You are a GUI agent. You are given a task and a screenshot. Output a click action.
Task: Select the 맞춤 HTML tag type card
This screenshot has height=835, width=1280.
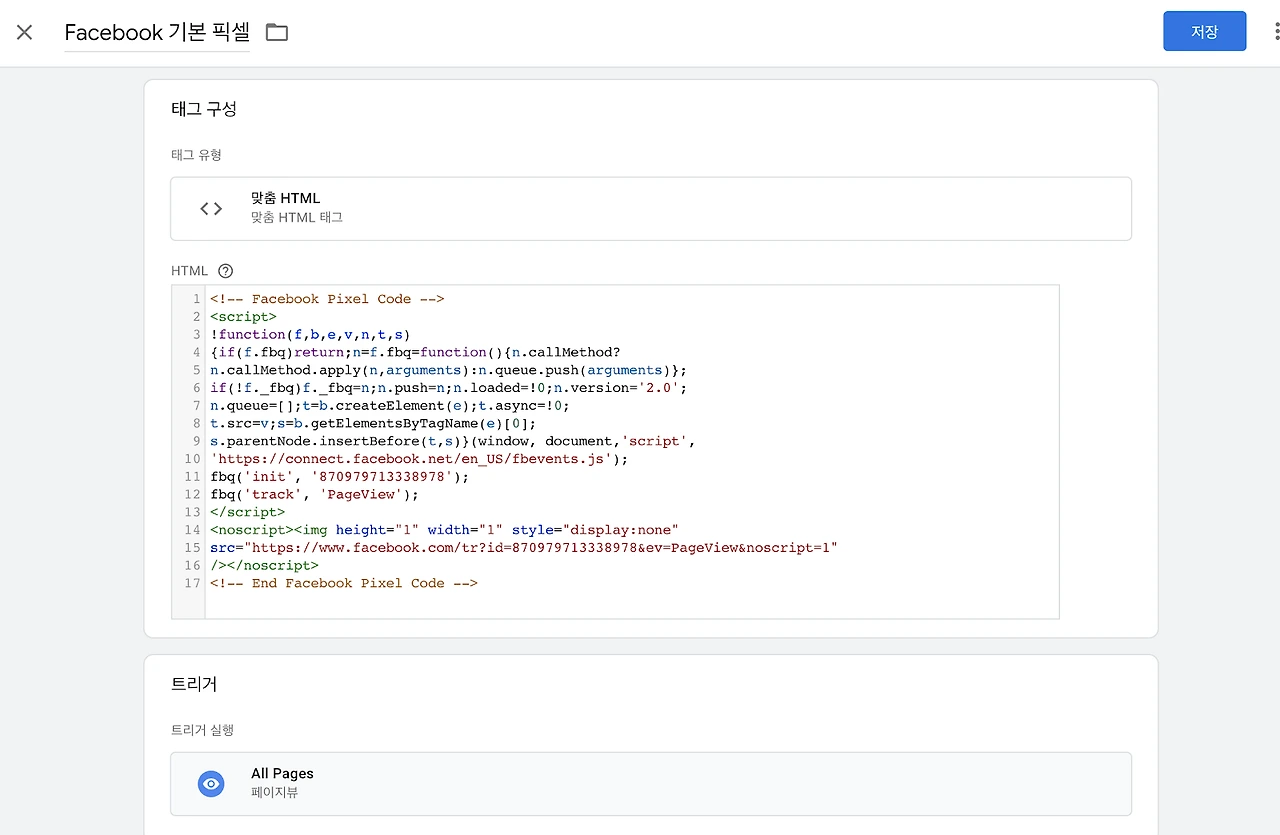pyautogui.click(x=650, y=208)
